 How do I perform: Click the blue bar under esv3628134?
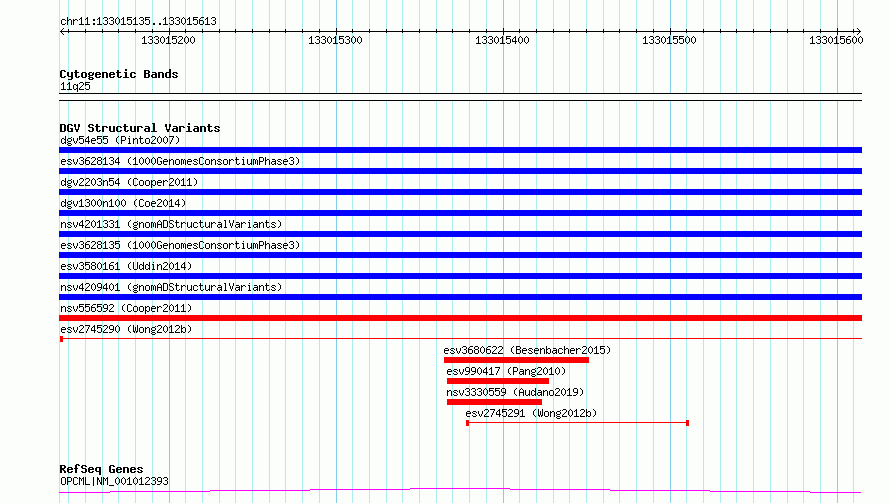click(x=460, y=171)
